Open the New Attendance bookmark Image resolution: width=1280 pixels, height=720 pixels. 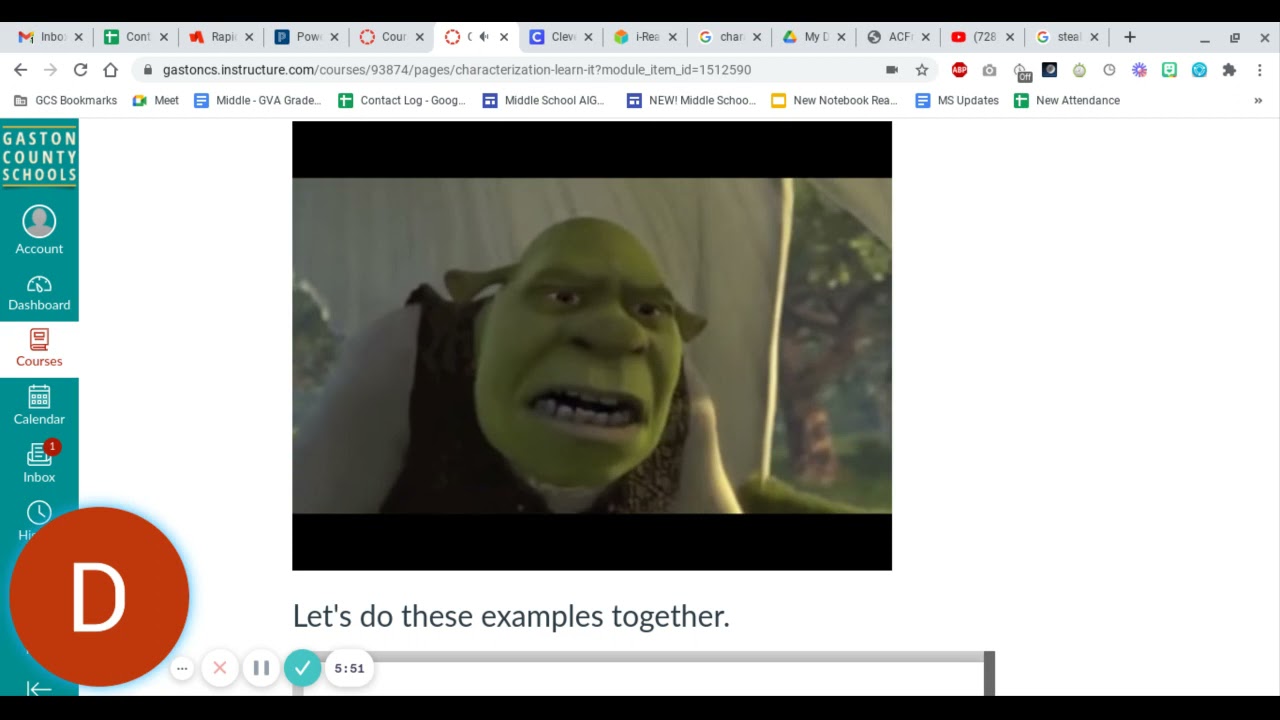coord(1066,100)
